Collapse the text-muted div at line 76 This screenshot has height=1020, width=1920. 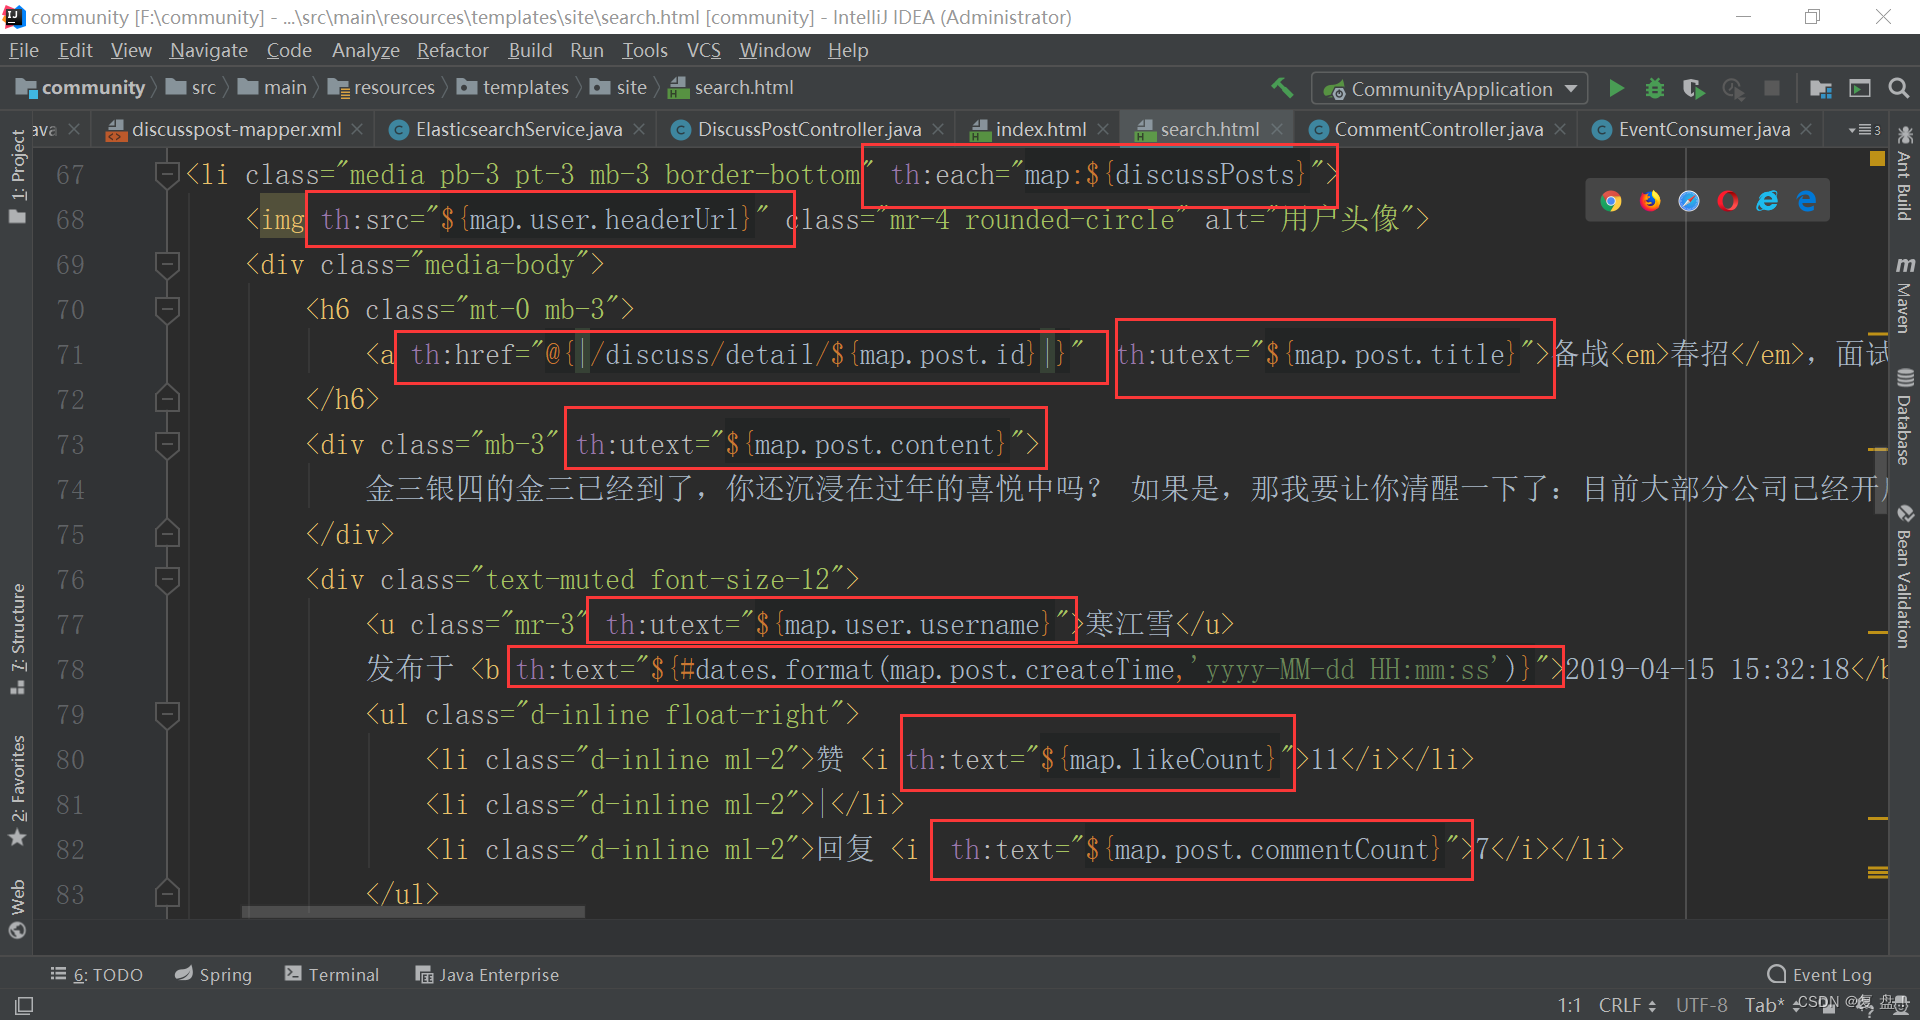167,580
